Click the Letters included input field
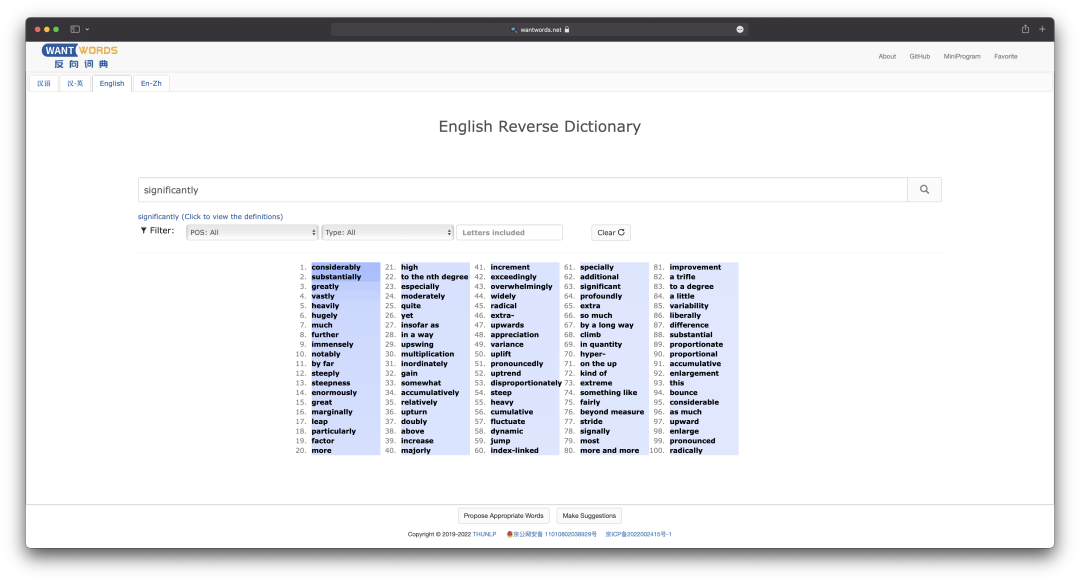The image size is (1080, 582). pyautogui.click(x=510, y=233)
